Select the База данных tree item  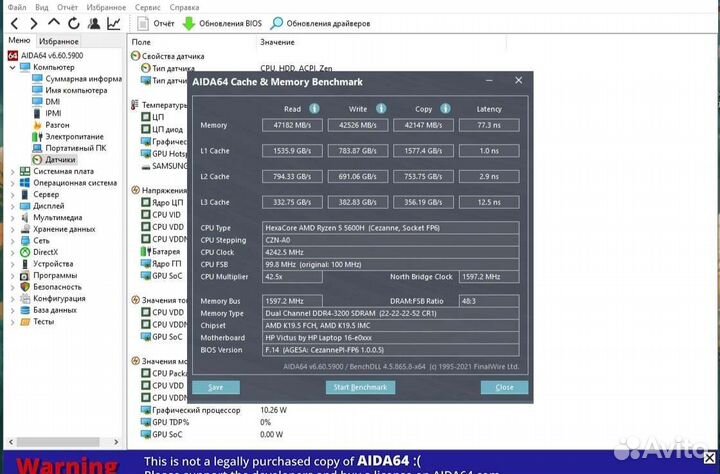point(48,310)
